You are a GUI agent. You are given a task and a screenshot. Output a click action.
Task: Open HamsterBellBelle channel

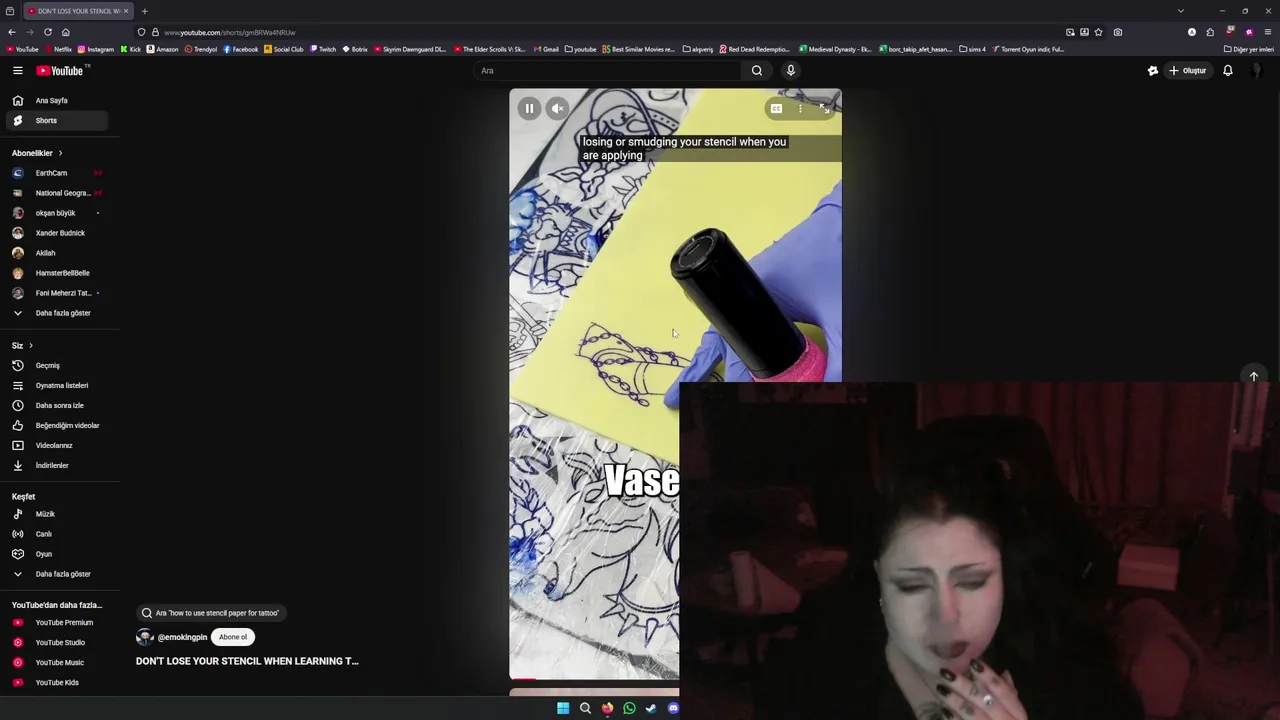55,273
